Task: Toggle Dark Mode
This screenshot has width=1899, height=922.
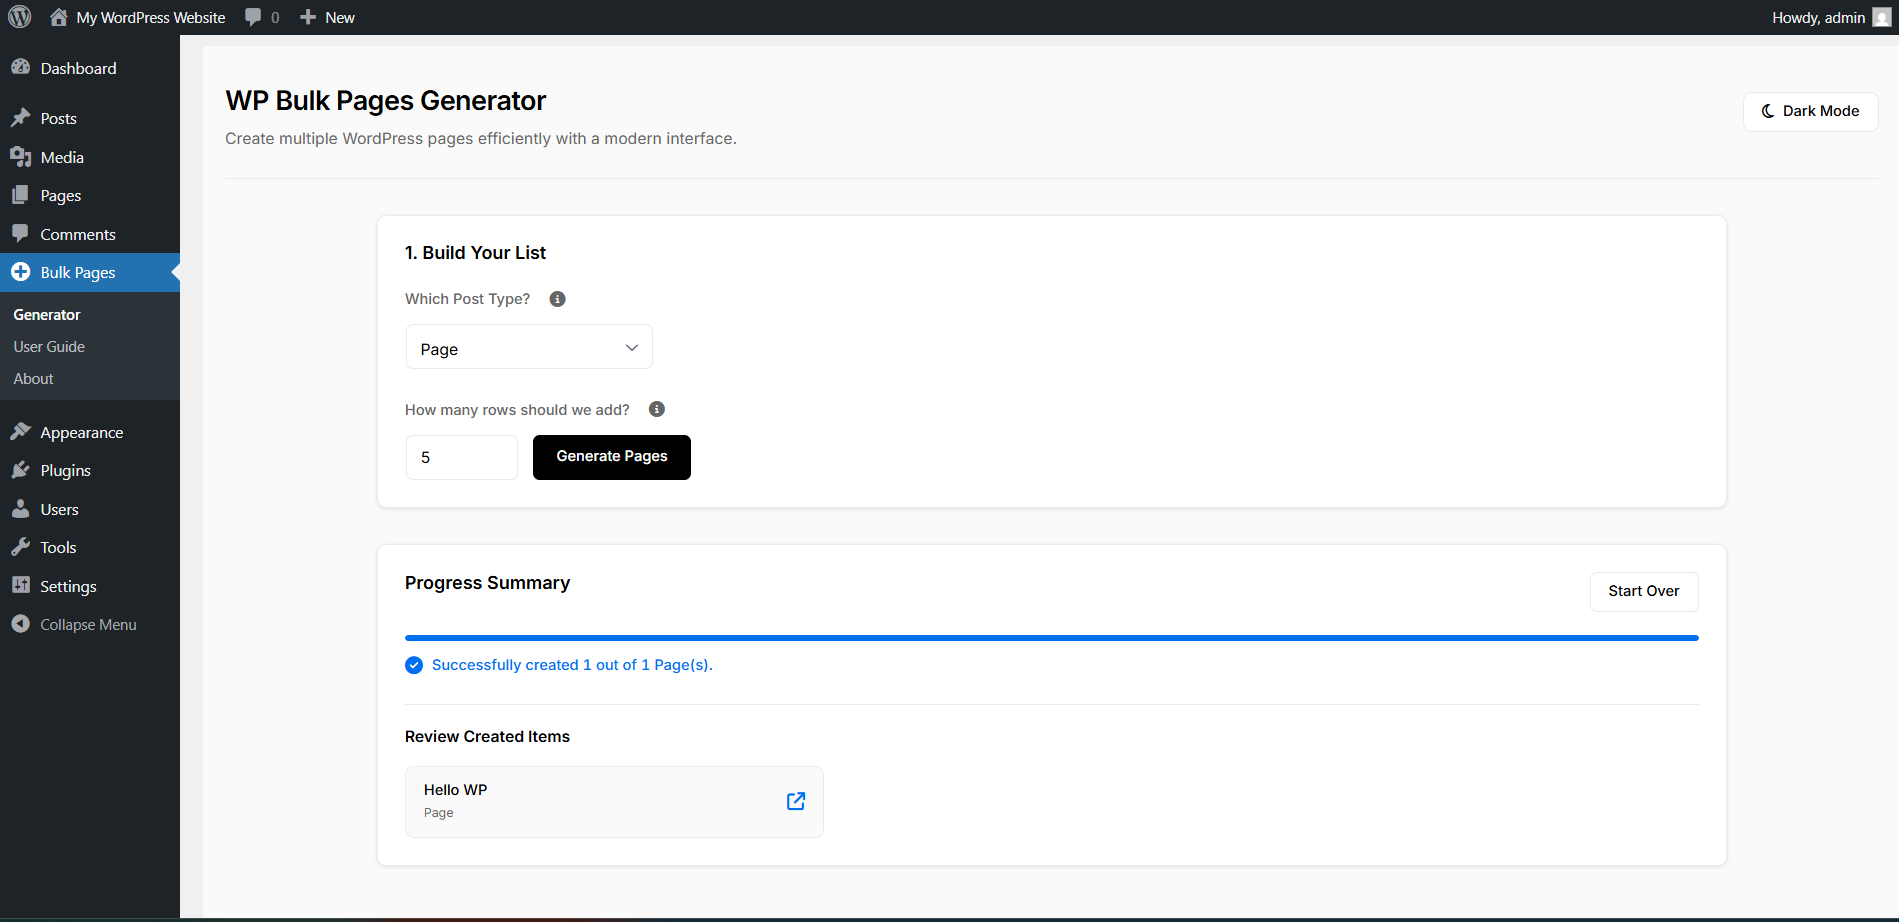Action: [x=1811, y=111]
